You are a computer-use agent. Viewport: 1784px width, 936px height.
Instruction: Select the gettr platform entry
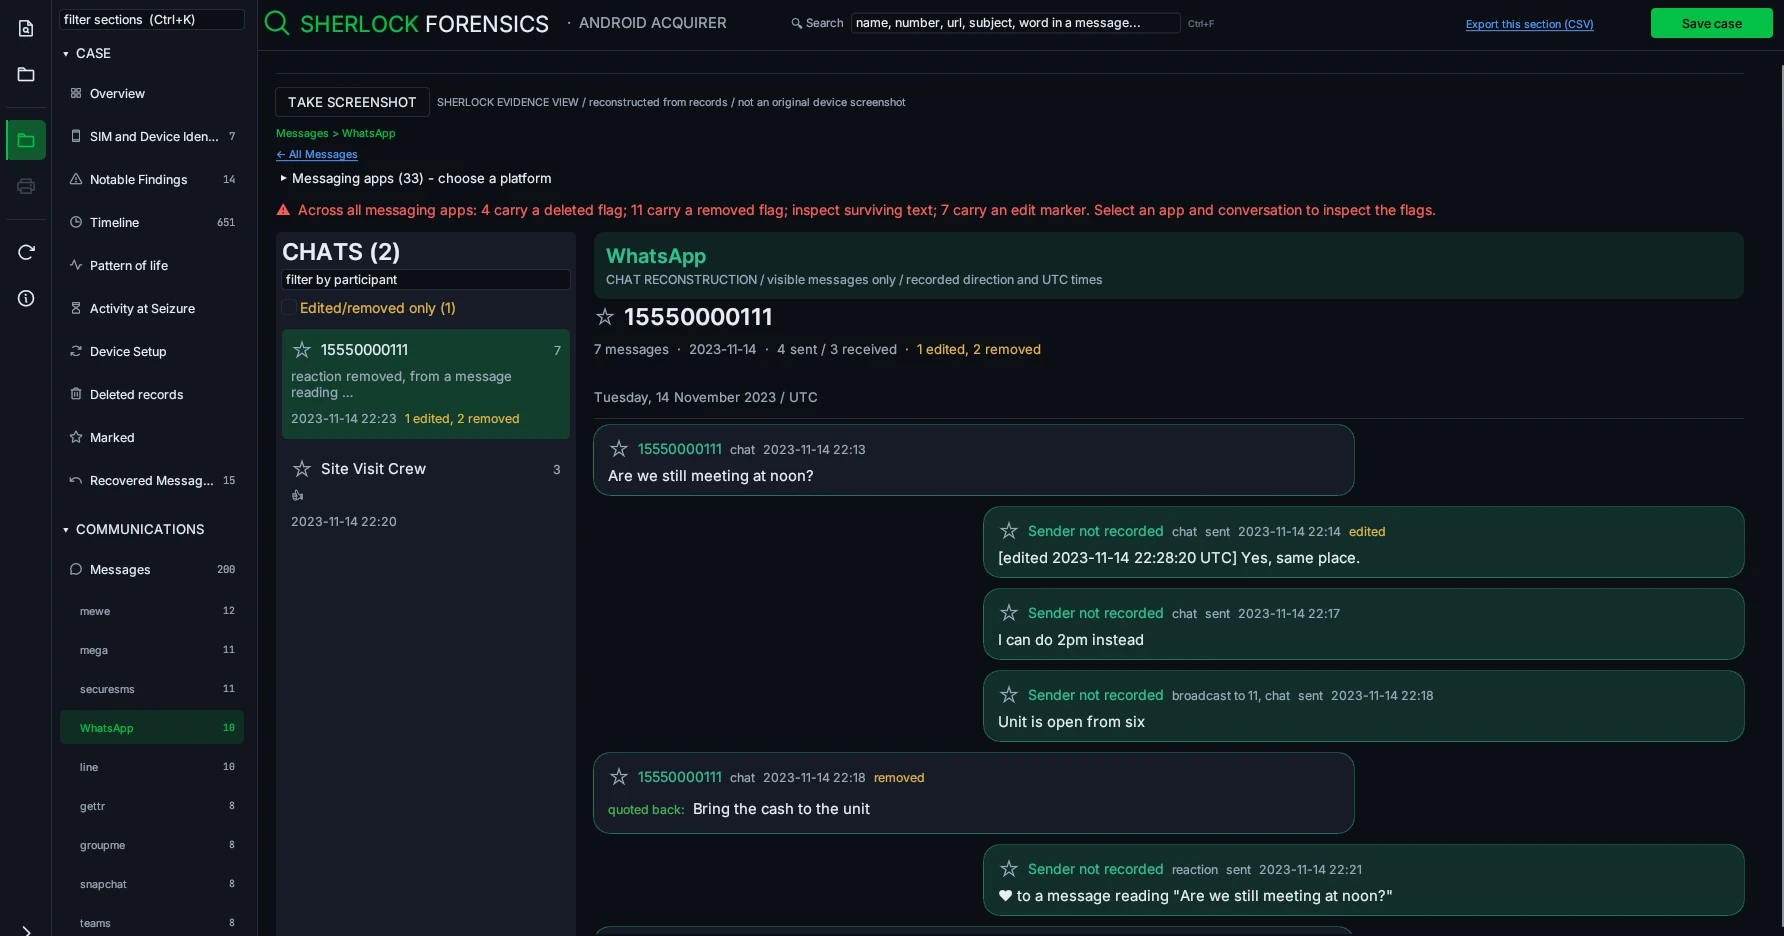tap(152, 806)
